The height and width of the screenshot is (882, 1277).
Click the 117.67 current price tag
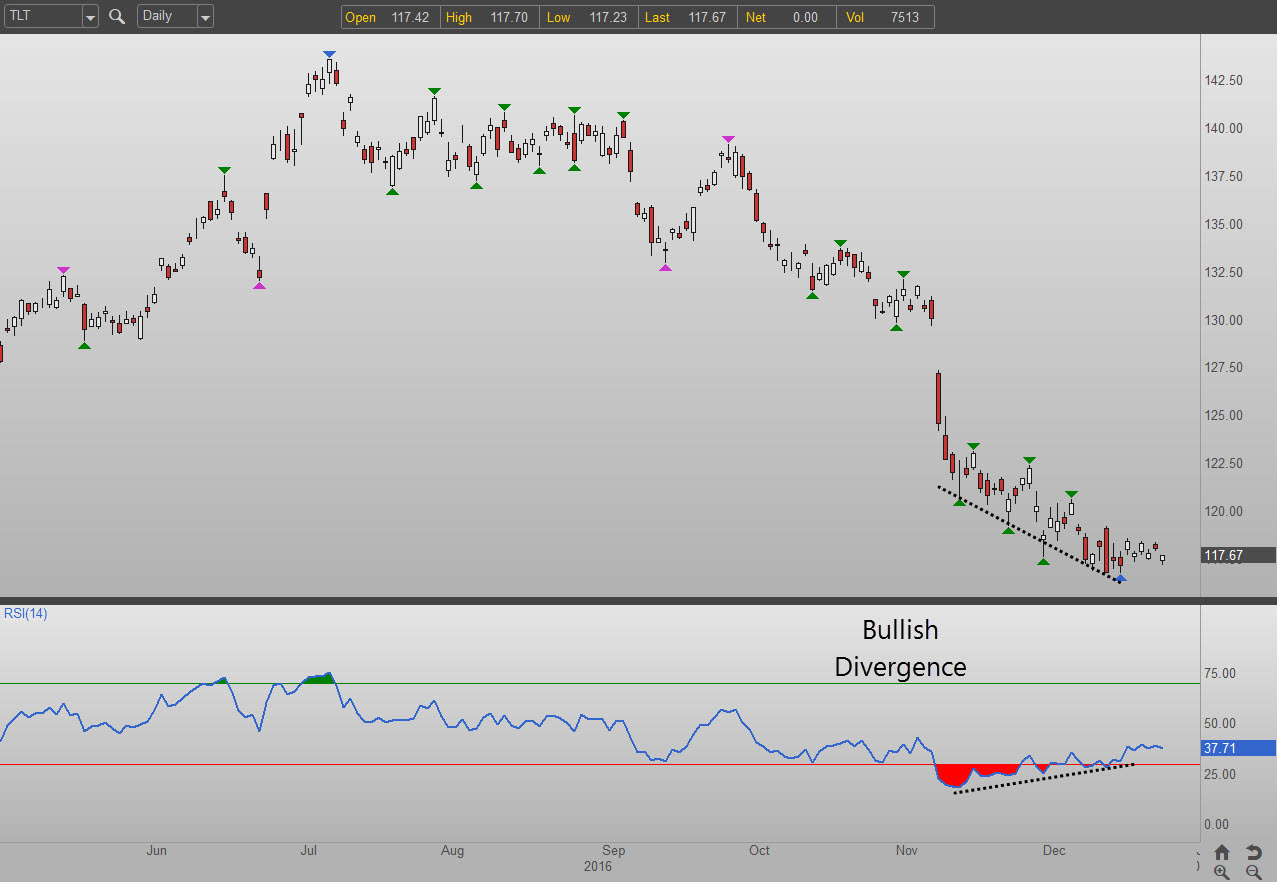[1238, 555]
